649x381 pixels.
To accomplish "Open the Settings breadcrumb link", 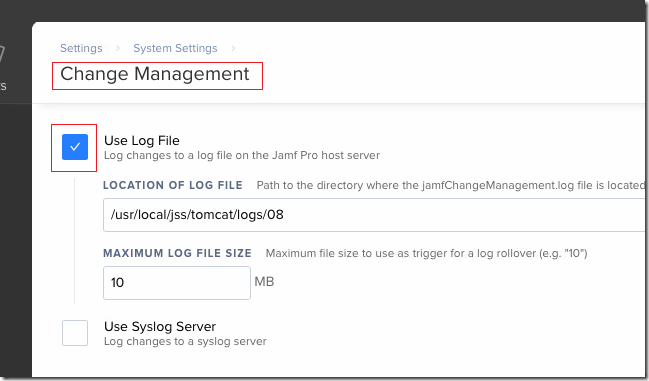I will point(81,48).
